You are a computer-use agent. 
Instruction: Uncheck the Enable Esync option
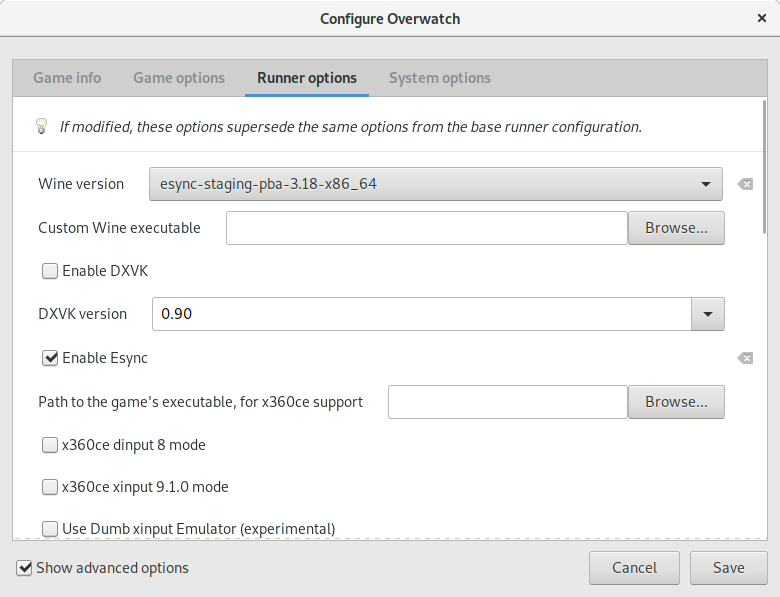coord(50,358)
